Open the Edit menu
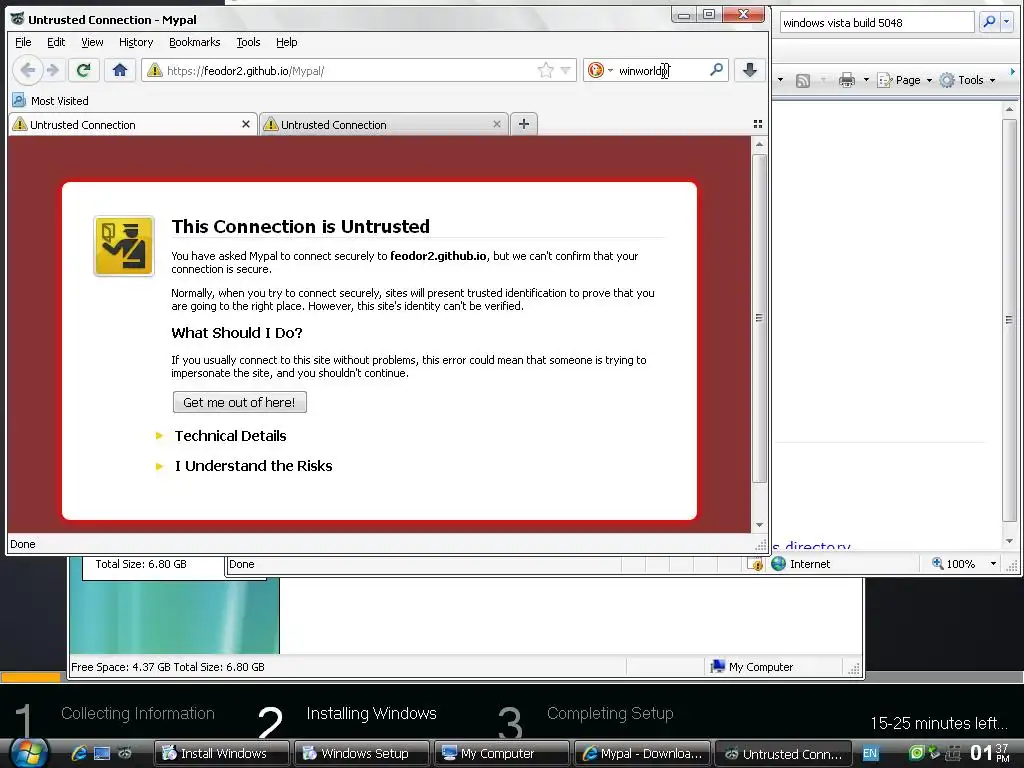The image size is (1024, 768). [x=56, y=42]
